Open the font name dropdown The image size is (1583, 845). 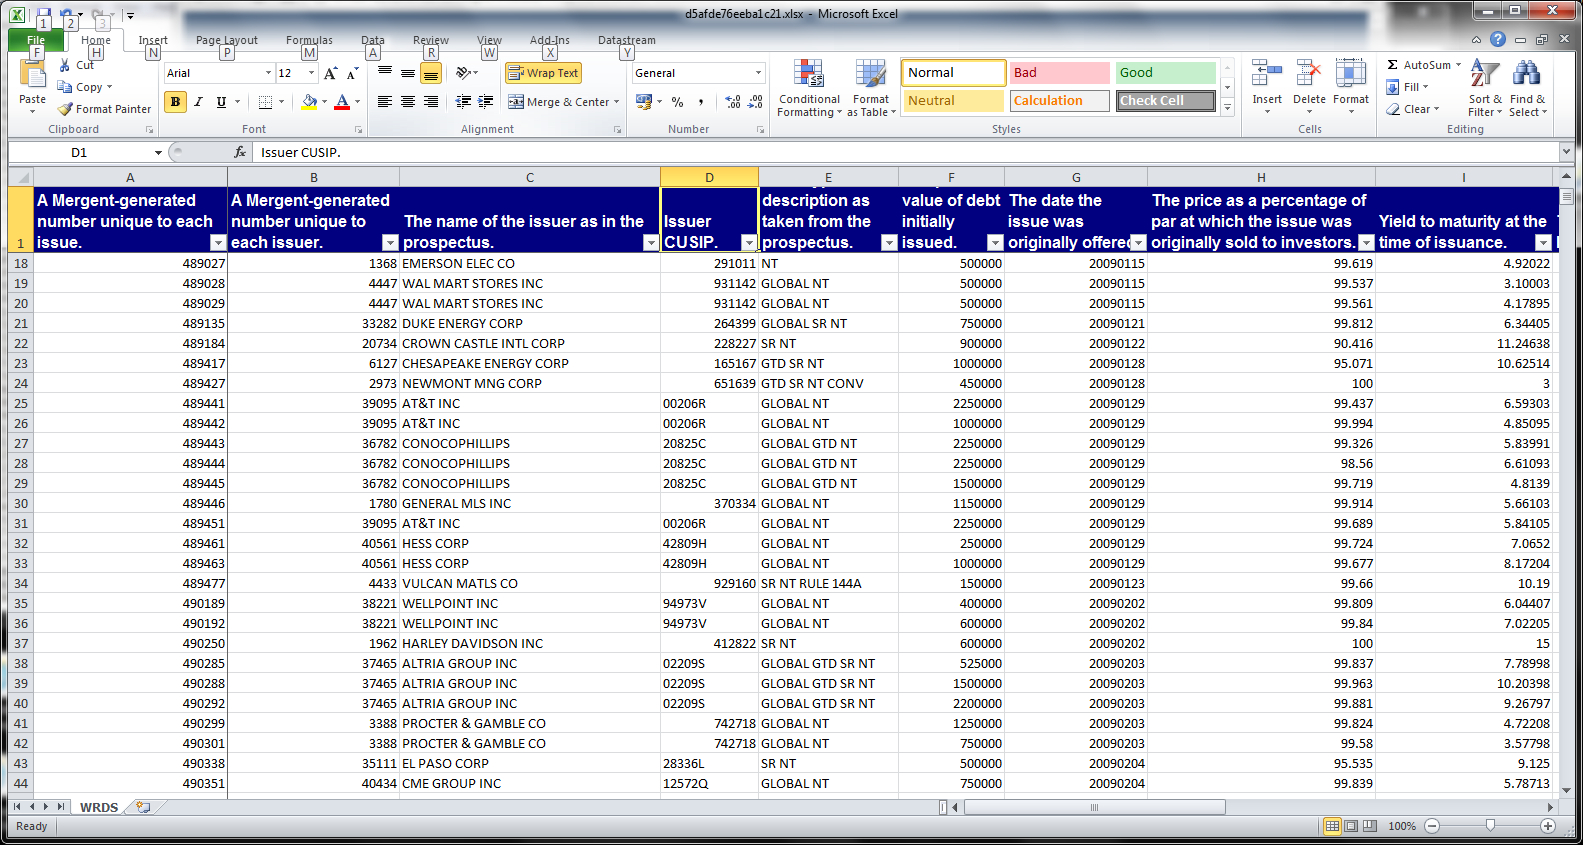point(268,73)
